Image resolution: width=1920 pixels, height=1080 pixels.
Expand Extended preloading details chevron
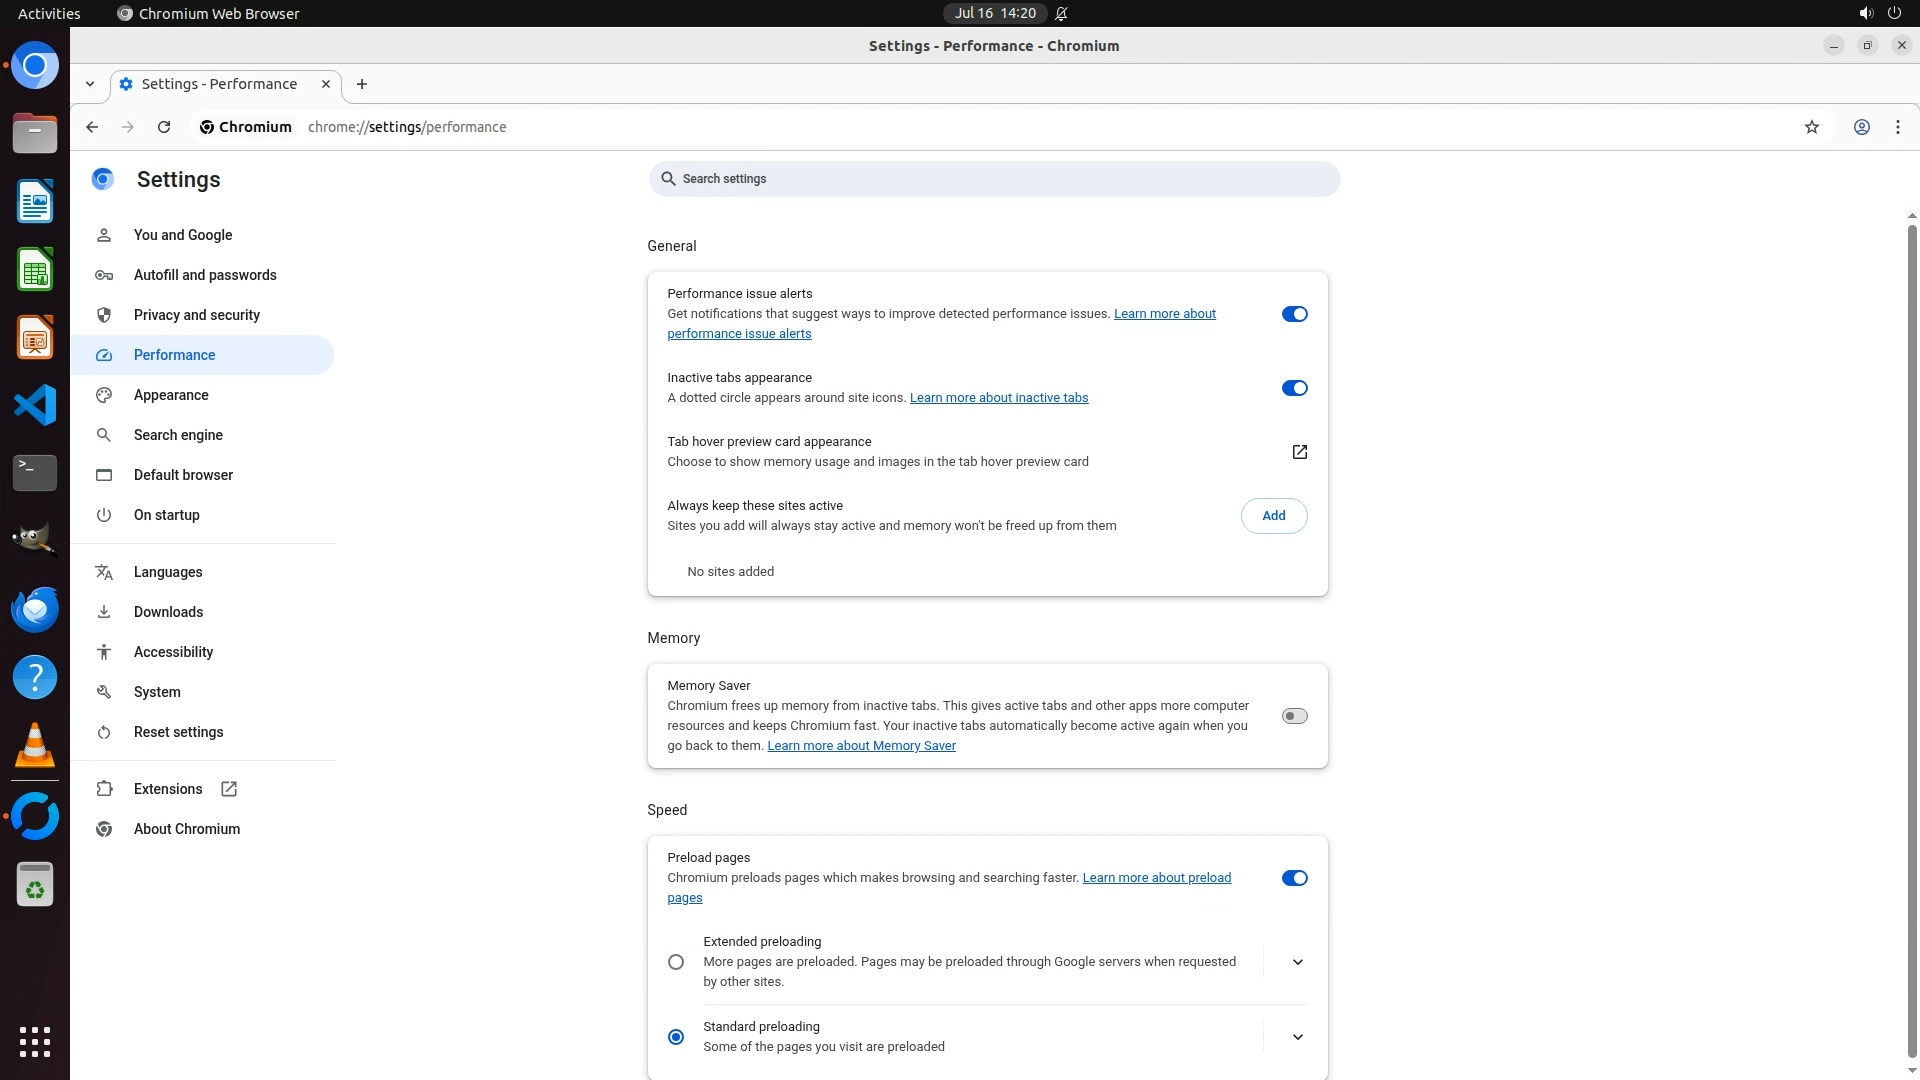click(1297, 962)
